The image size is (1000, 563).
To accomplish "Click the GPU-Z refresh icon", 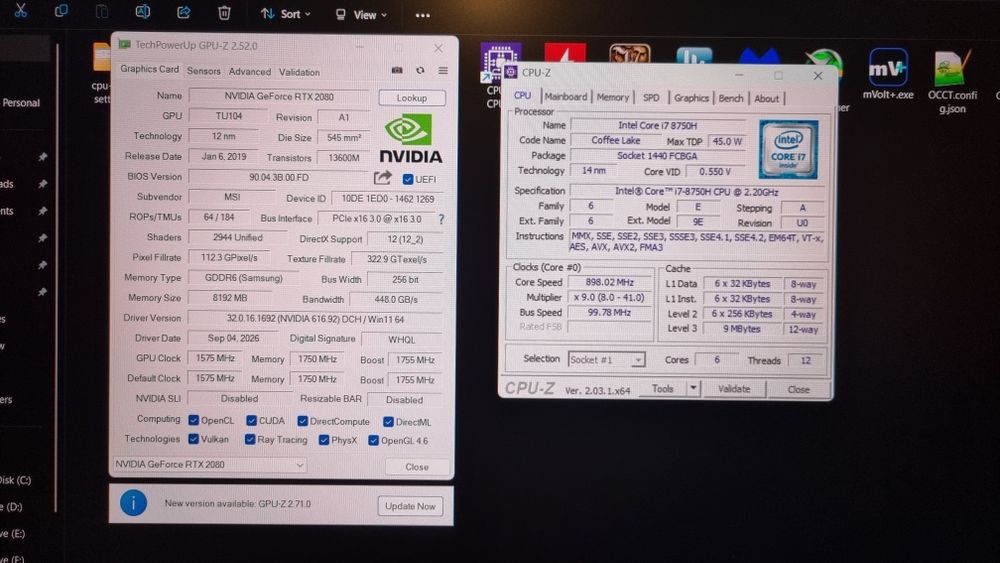I will click(420, 70).
